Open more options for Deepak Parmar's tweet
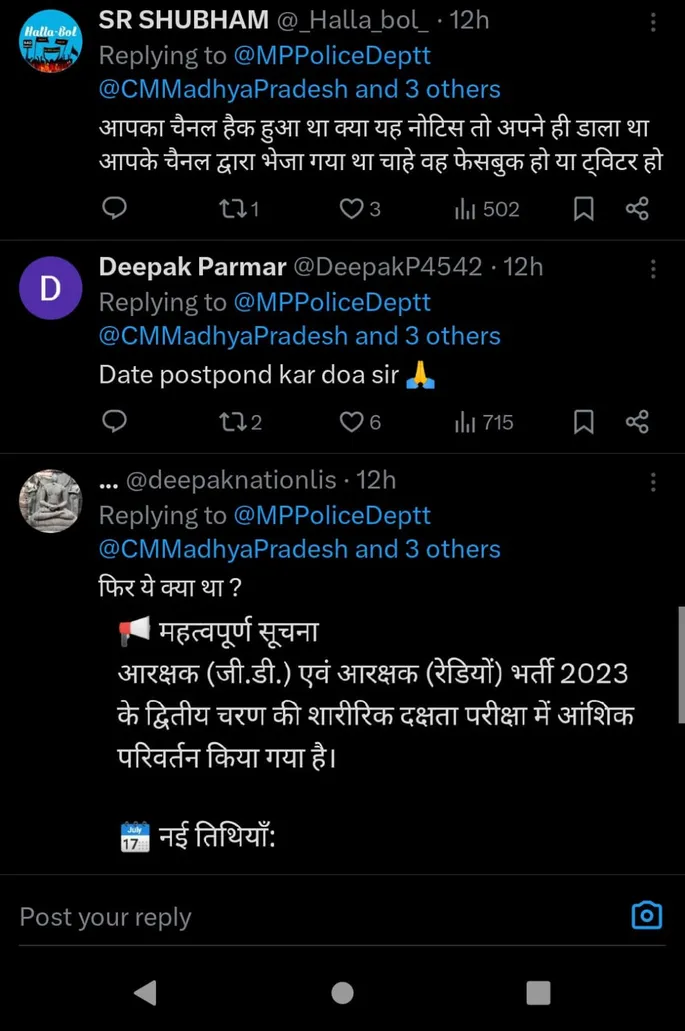The image size is (685, 1031). (653, 269)
